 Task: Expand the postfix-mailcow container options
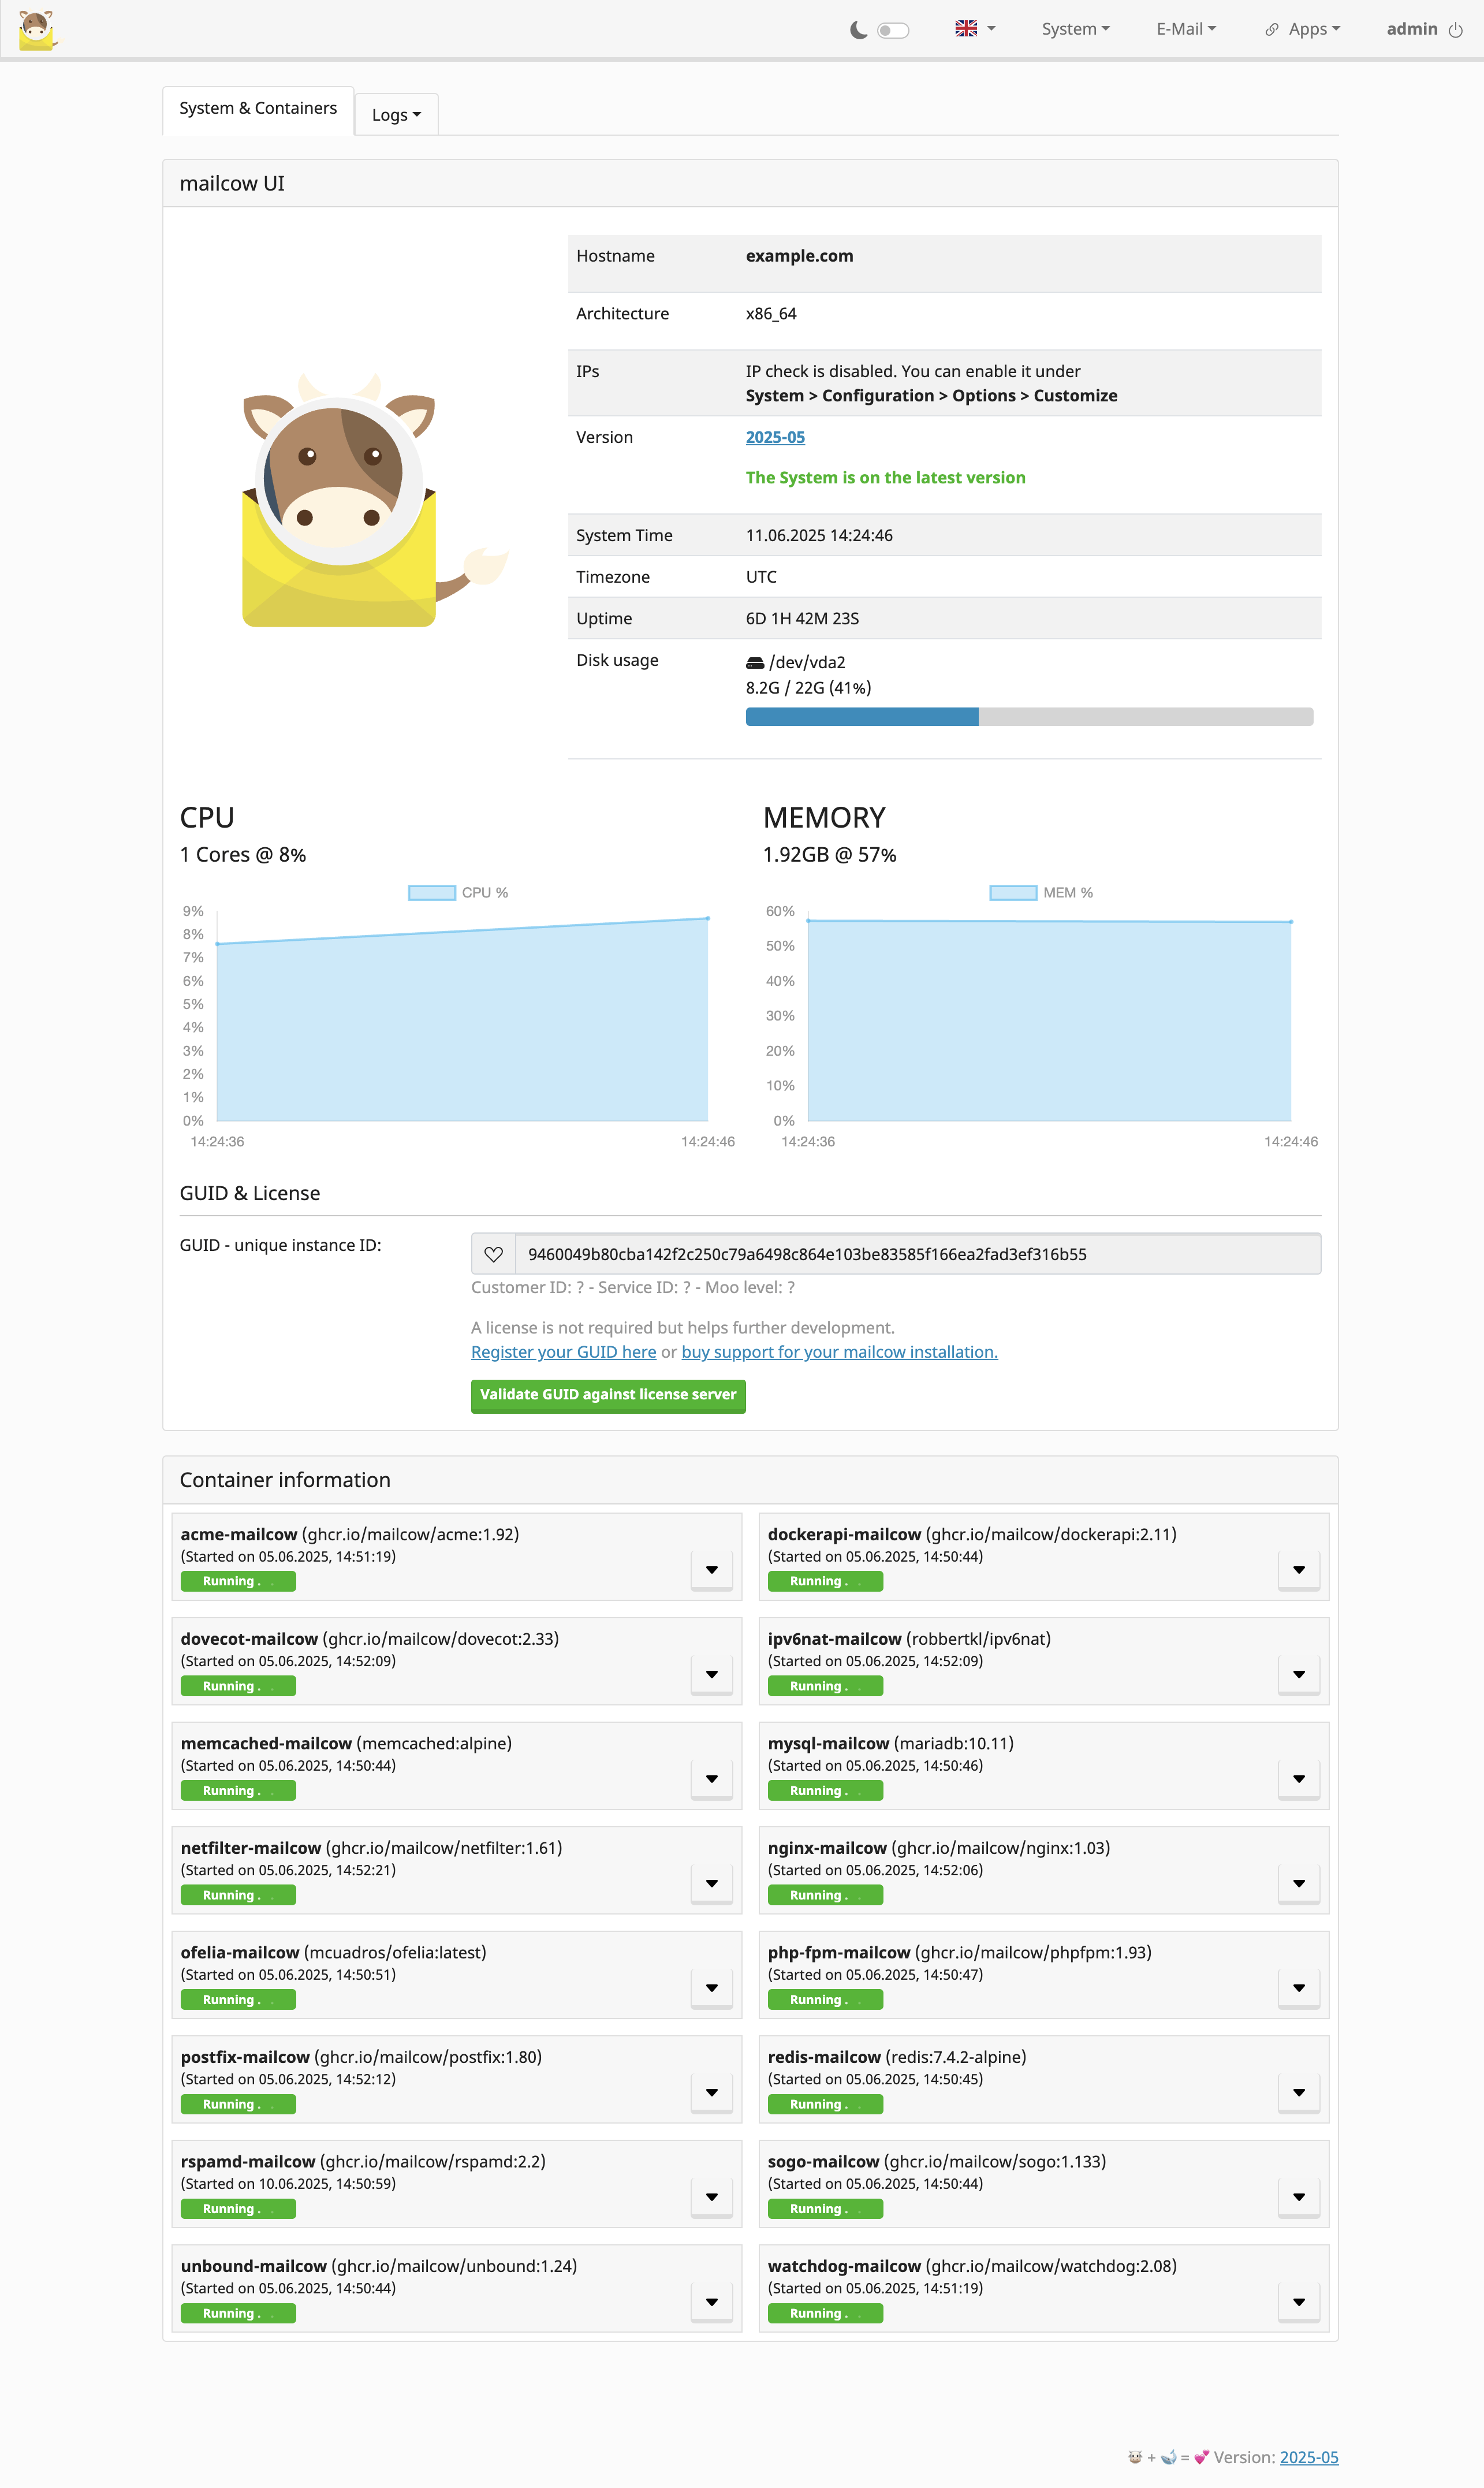pyautogui.click(x=712, y=2092)
